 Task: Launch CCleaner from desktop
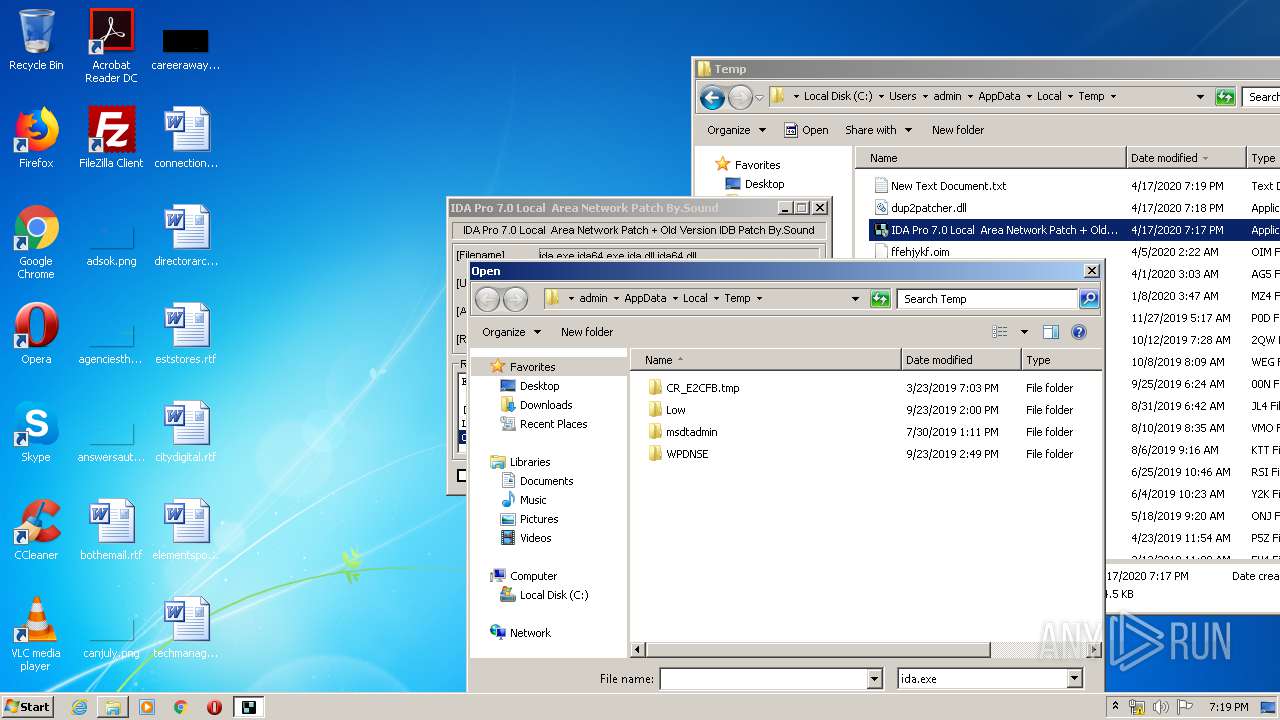click(x=36, y=530)
